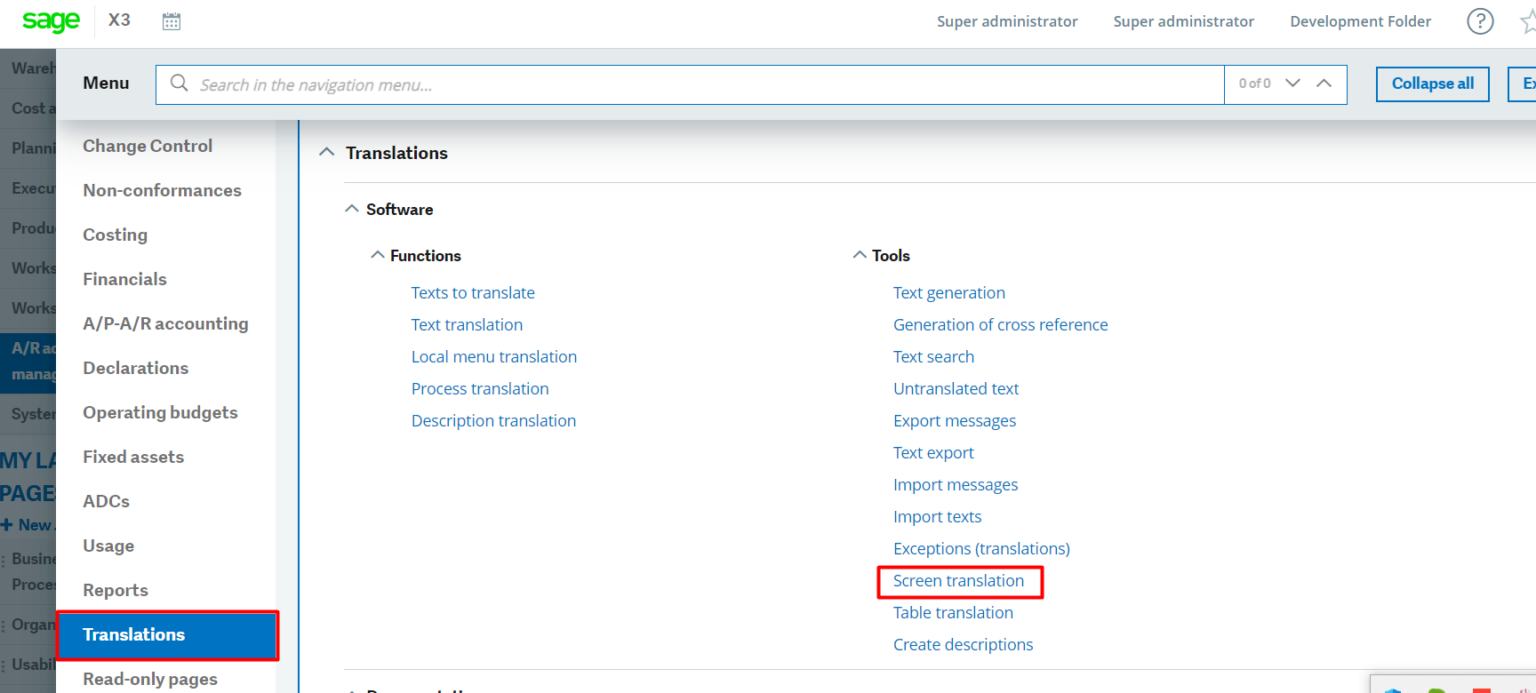
Task: Click the next search result down arrow
Action: 1292,84
